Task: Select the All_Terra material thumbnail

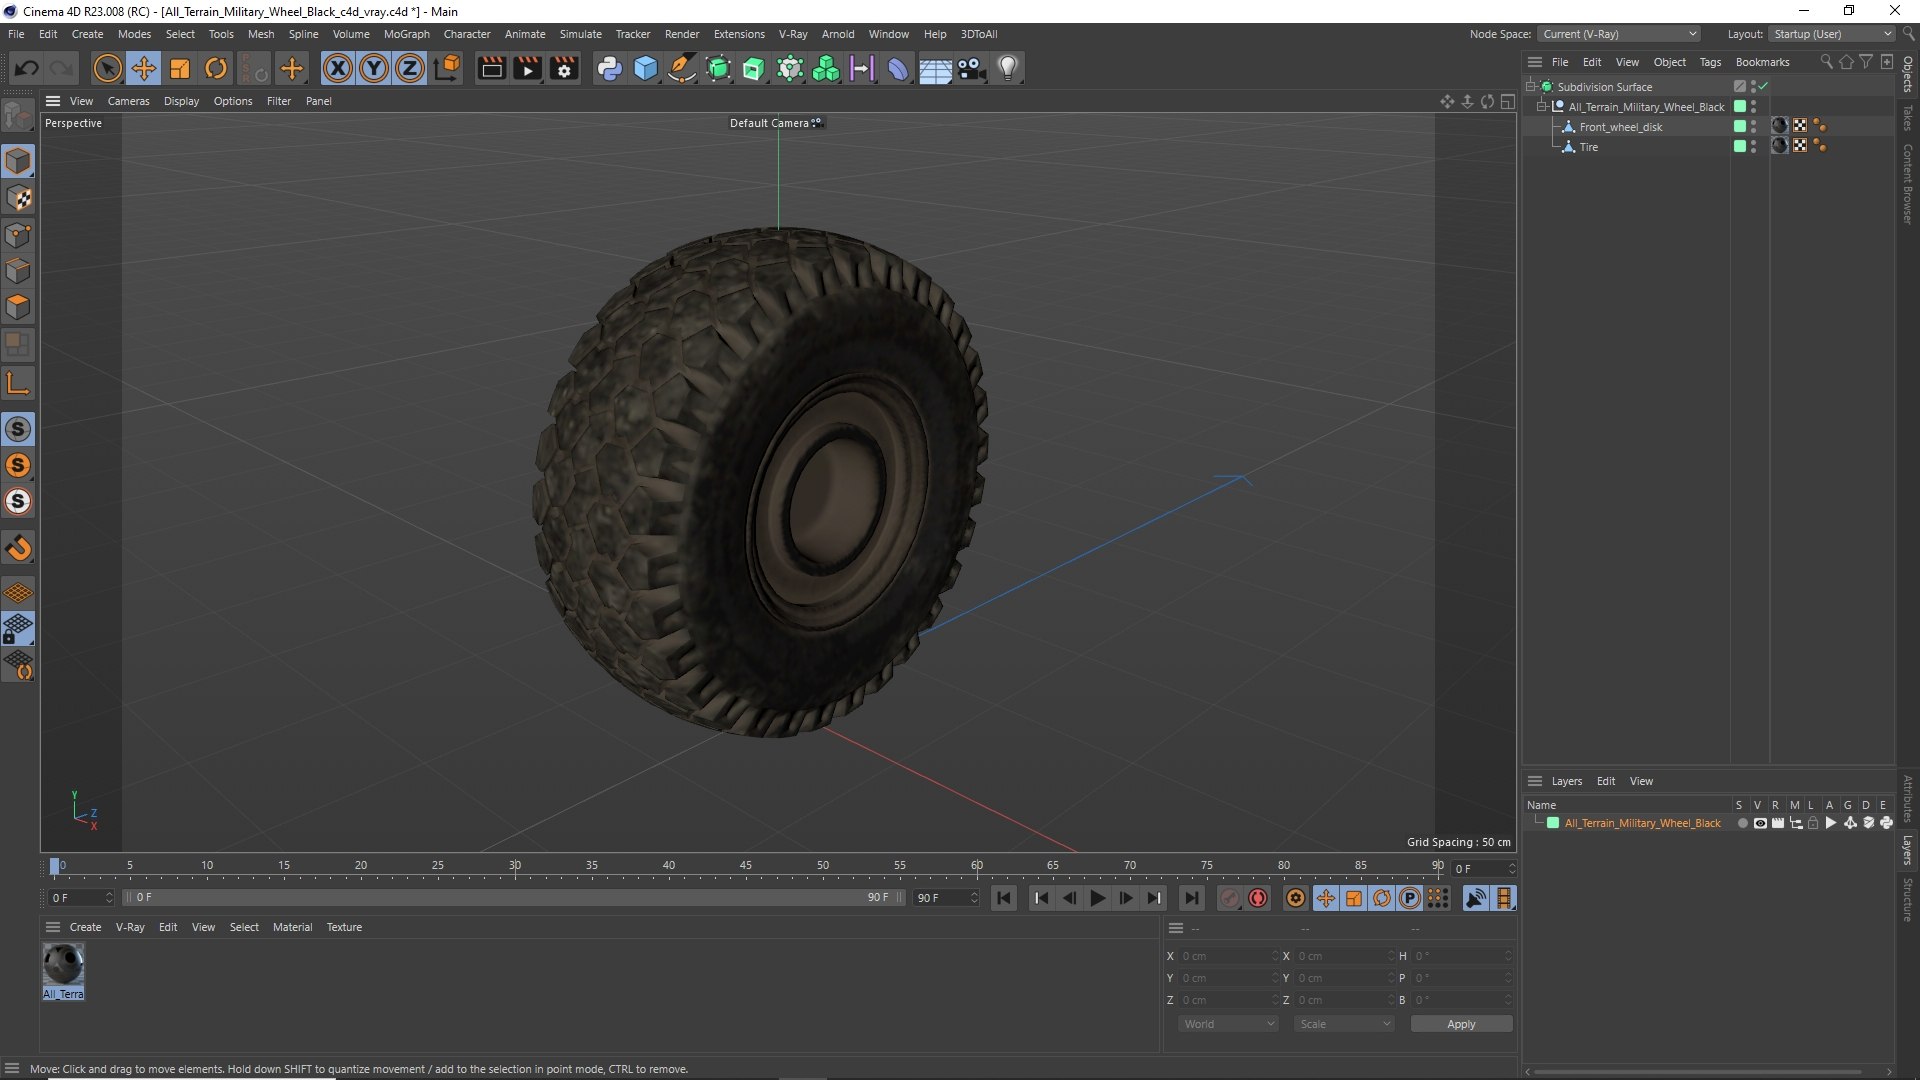Action: click(63, 971)
